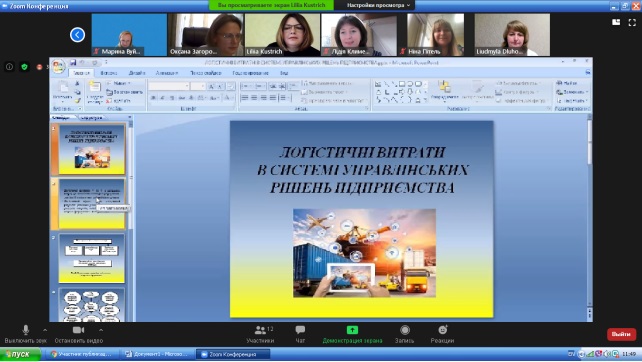The height and width of the screenshot is (362, 642).
Task: Open the font name combo box
Action: point(169,86)
